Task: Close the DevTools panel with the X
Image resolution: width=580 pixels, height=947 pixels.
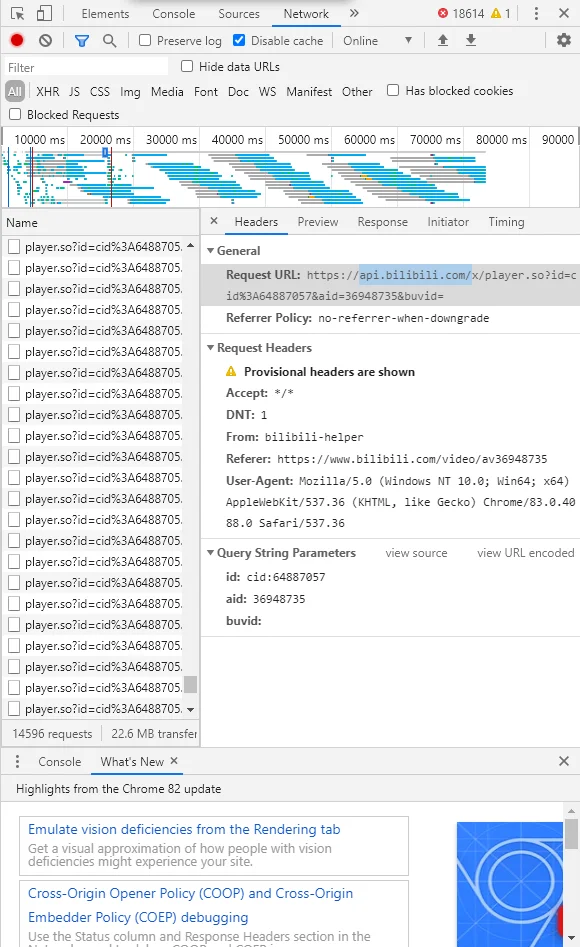Action: coord(564,13)
